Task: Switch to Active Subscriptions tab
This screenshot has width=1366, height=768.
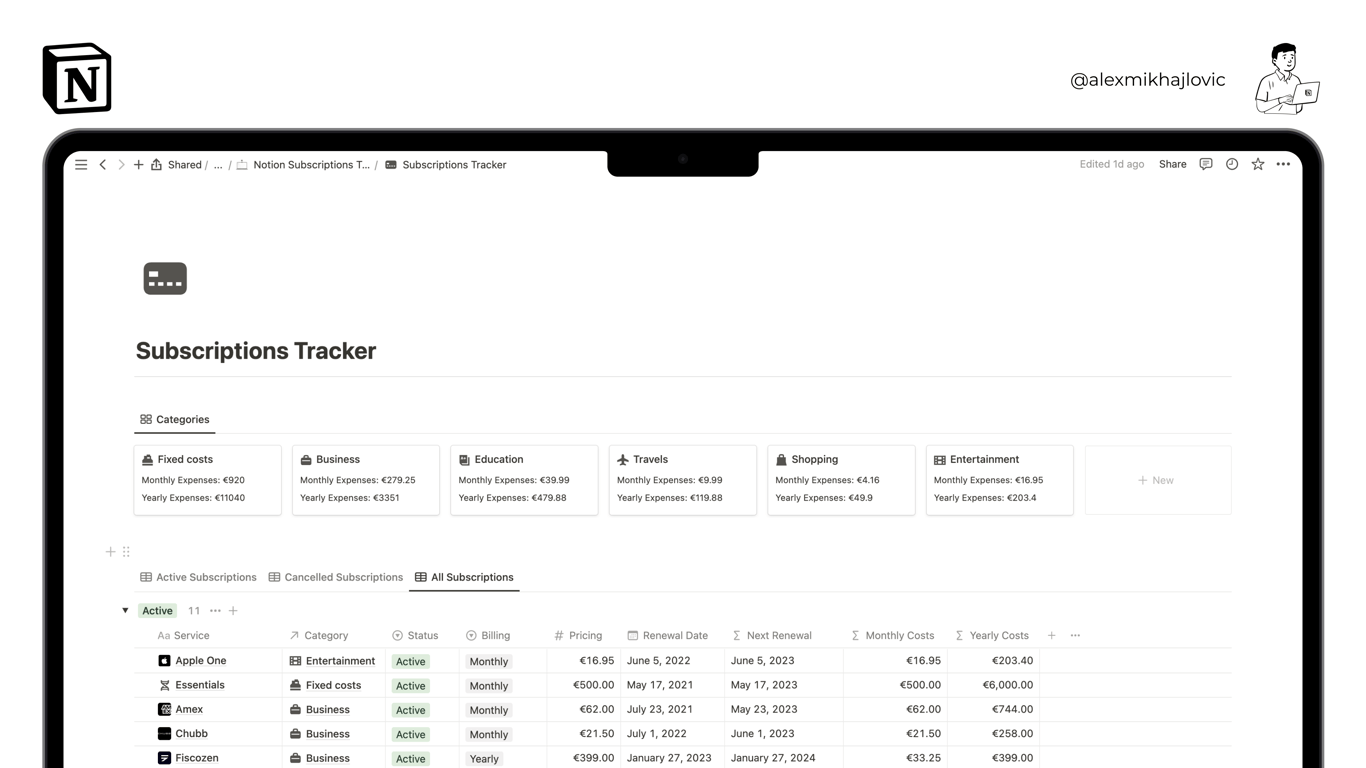Action: point(198,577)
